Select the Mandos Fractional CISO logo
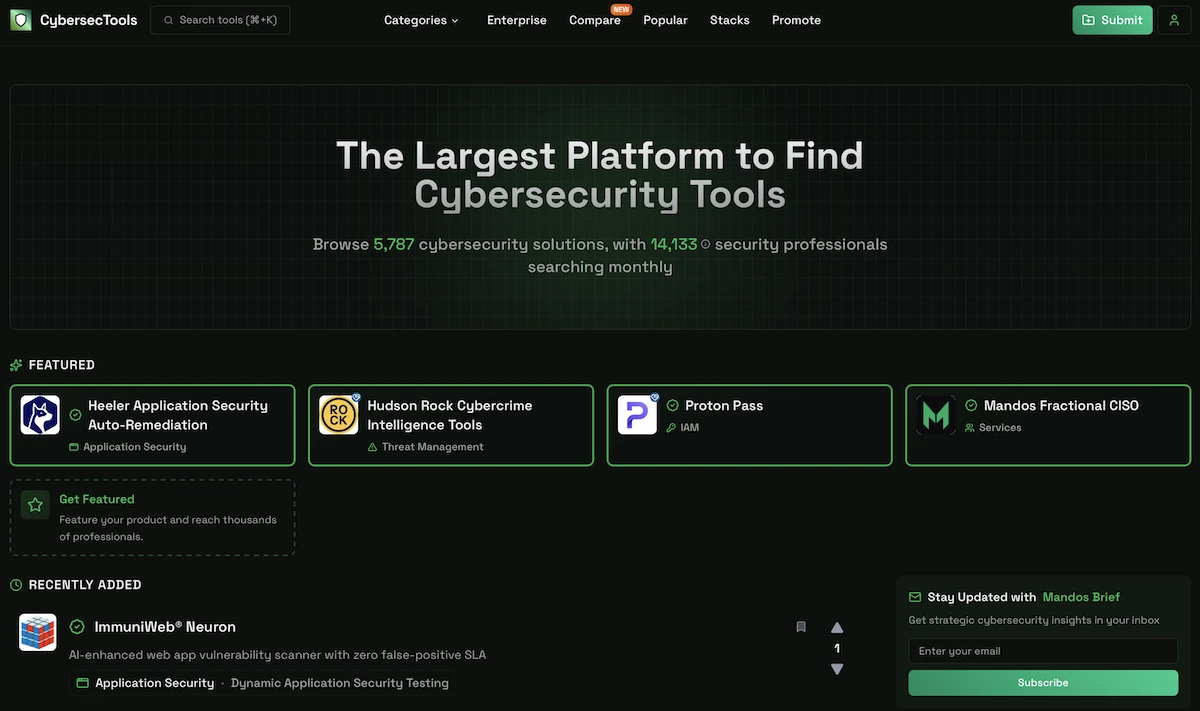 coord(935,414)
